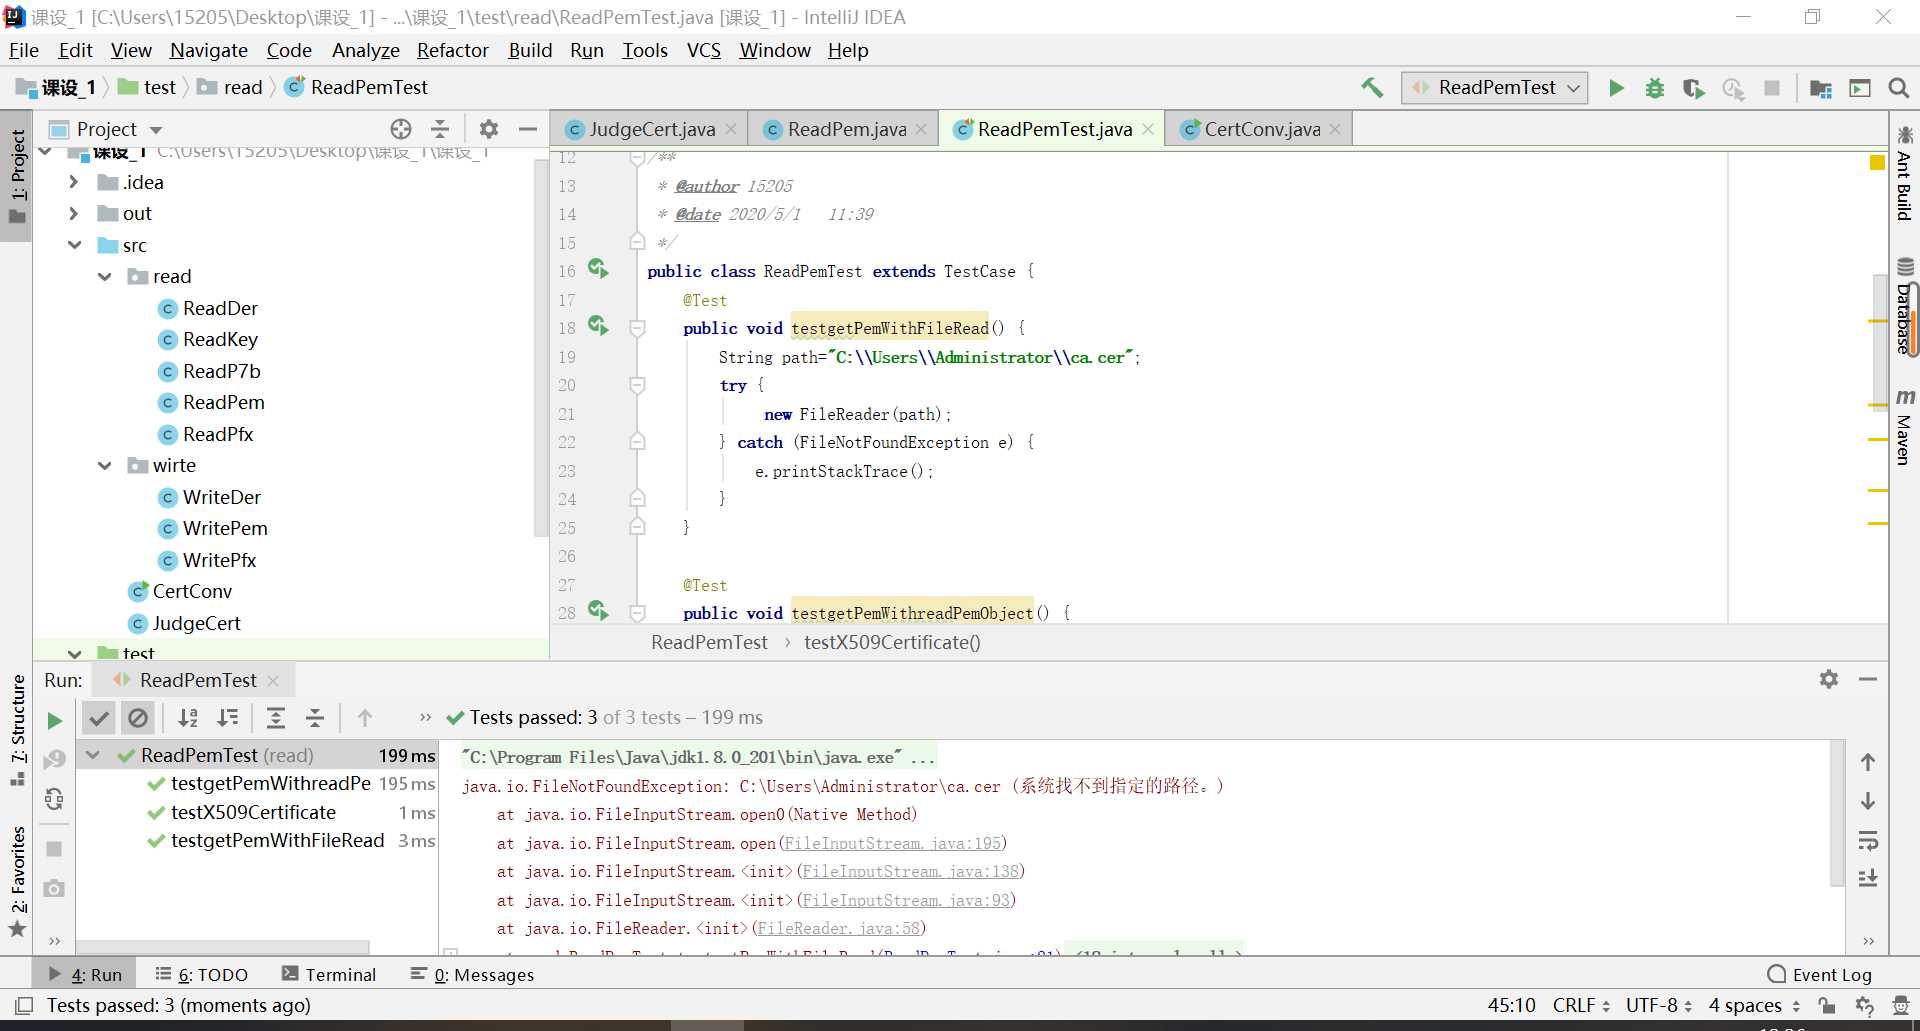Switch to ReadPem.java tab
This screenshot has height=1031, width=1920.
coord(846,129)
